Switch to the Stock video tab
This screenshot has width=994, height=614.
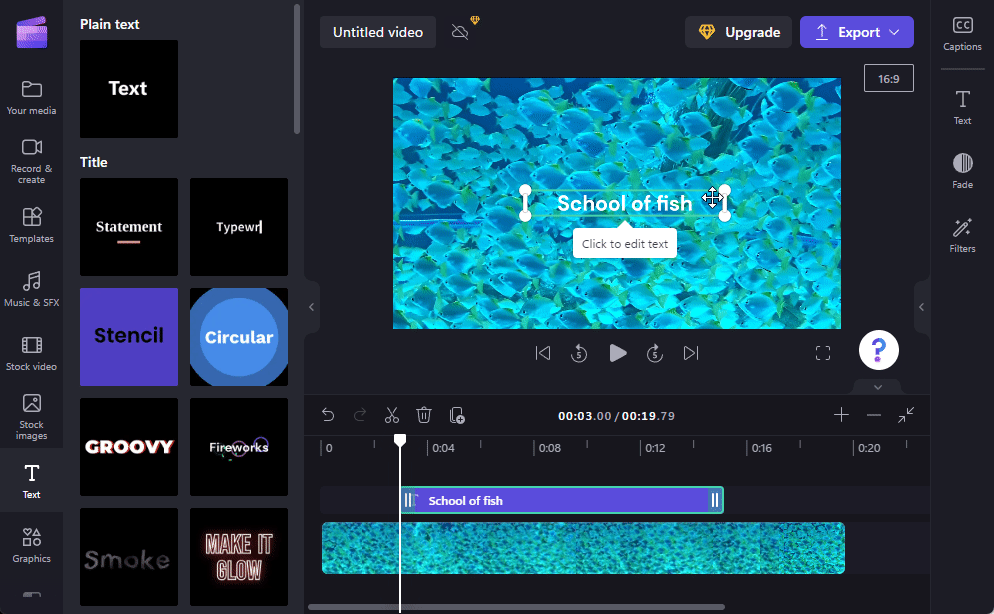click(31, 353)
